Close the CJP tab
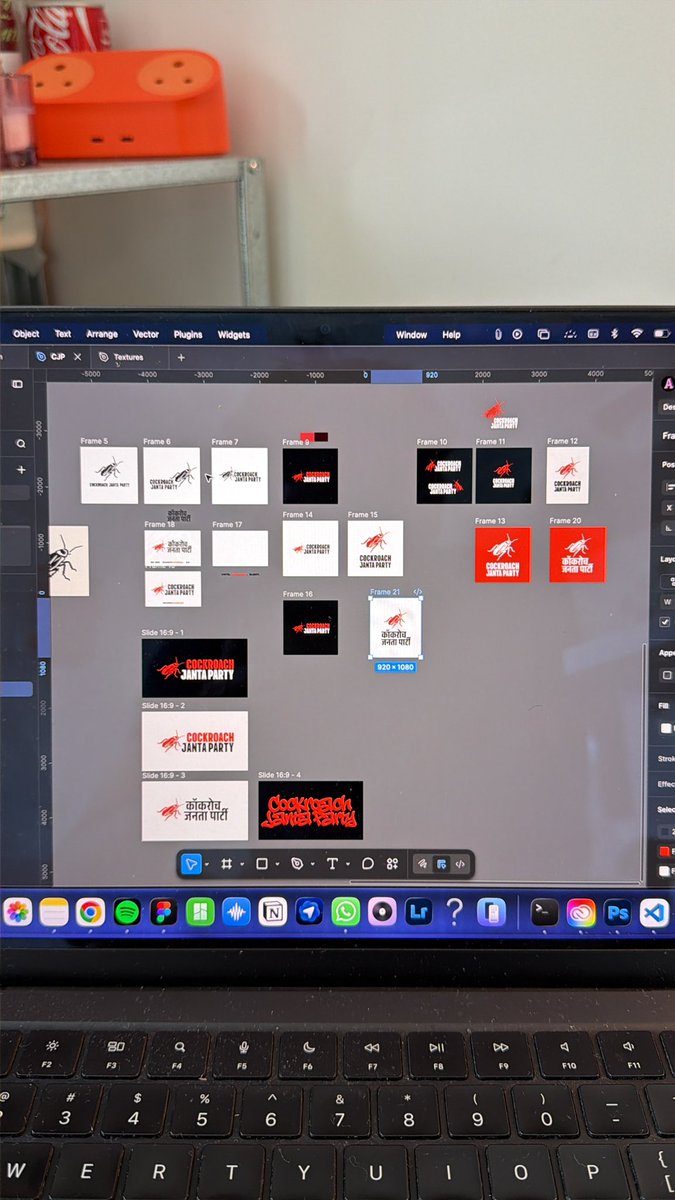 pyautogui.click(x=77, y=356)
